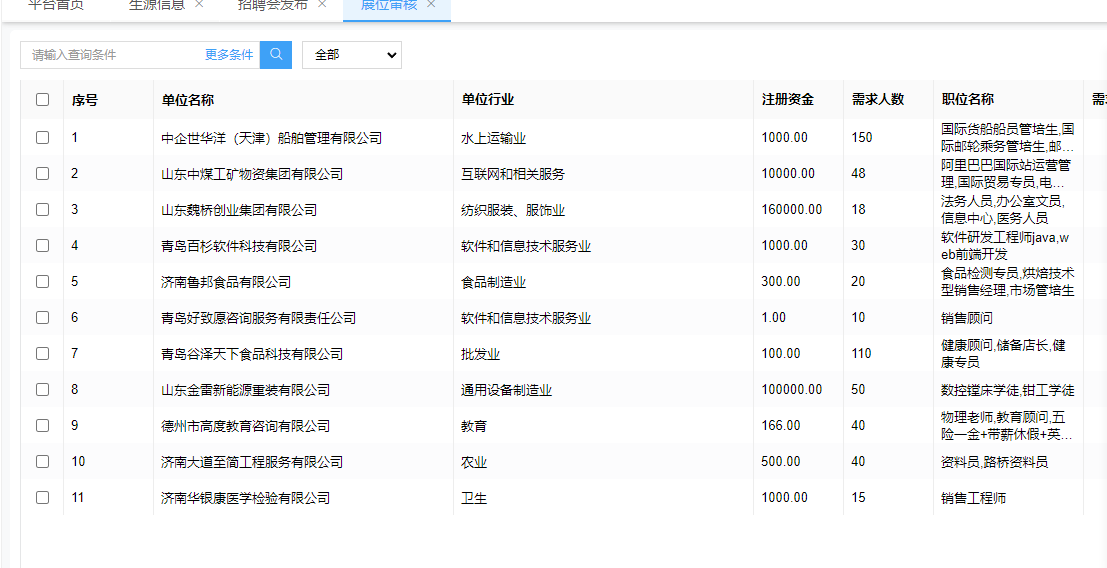Close the 展位审核 tab
This screenshot has height=568, width=1107.
(x=431, y=4)
